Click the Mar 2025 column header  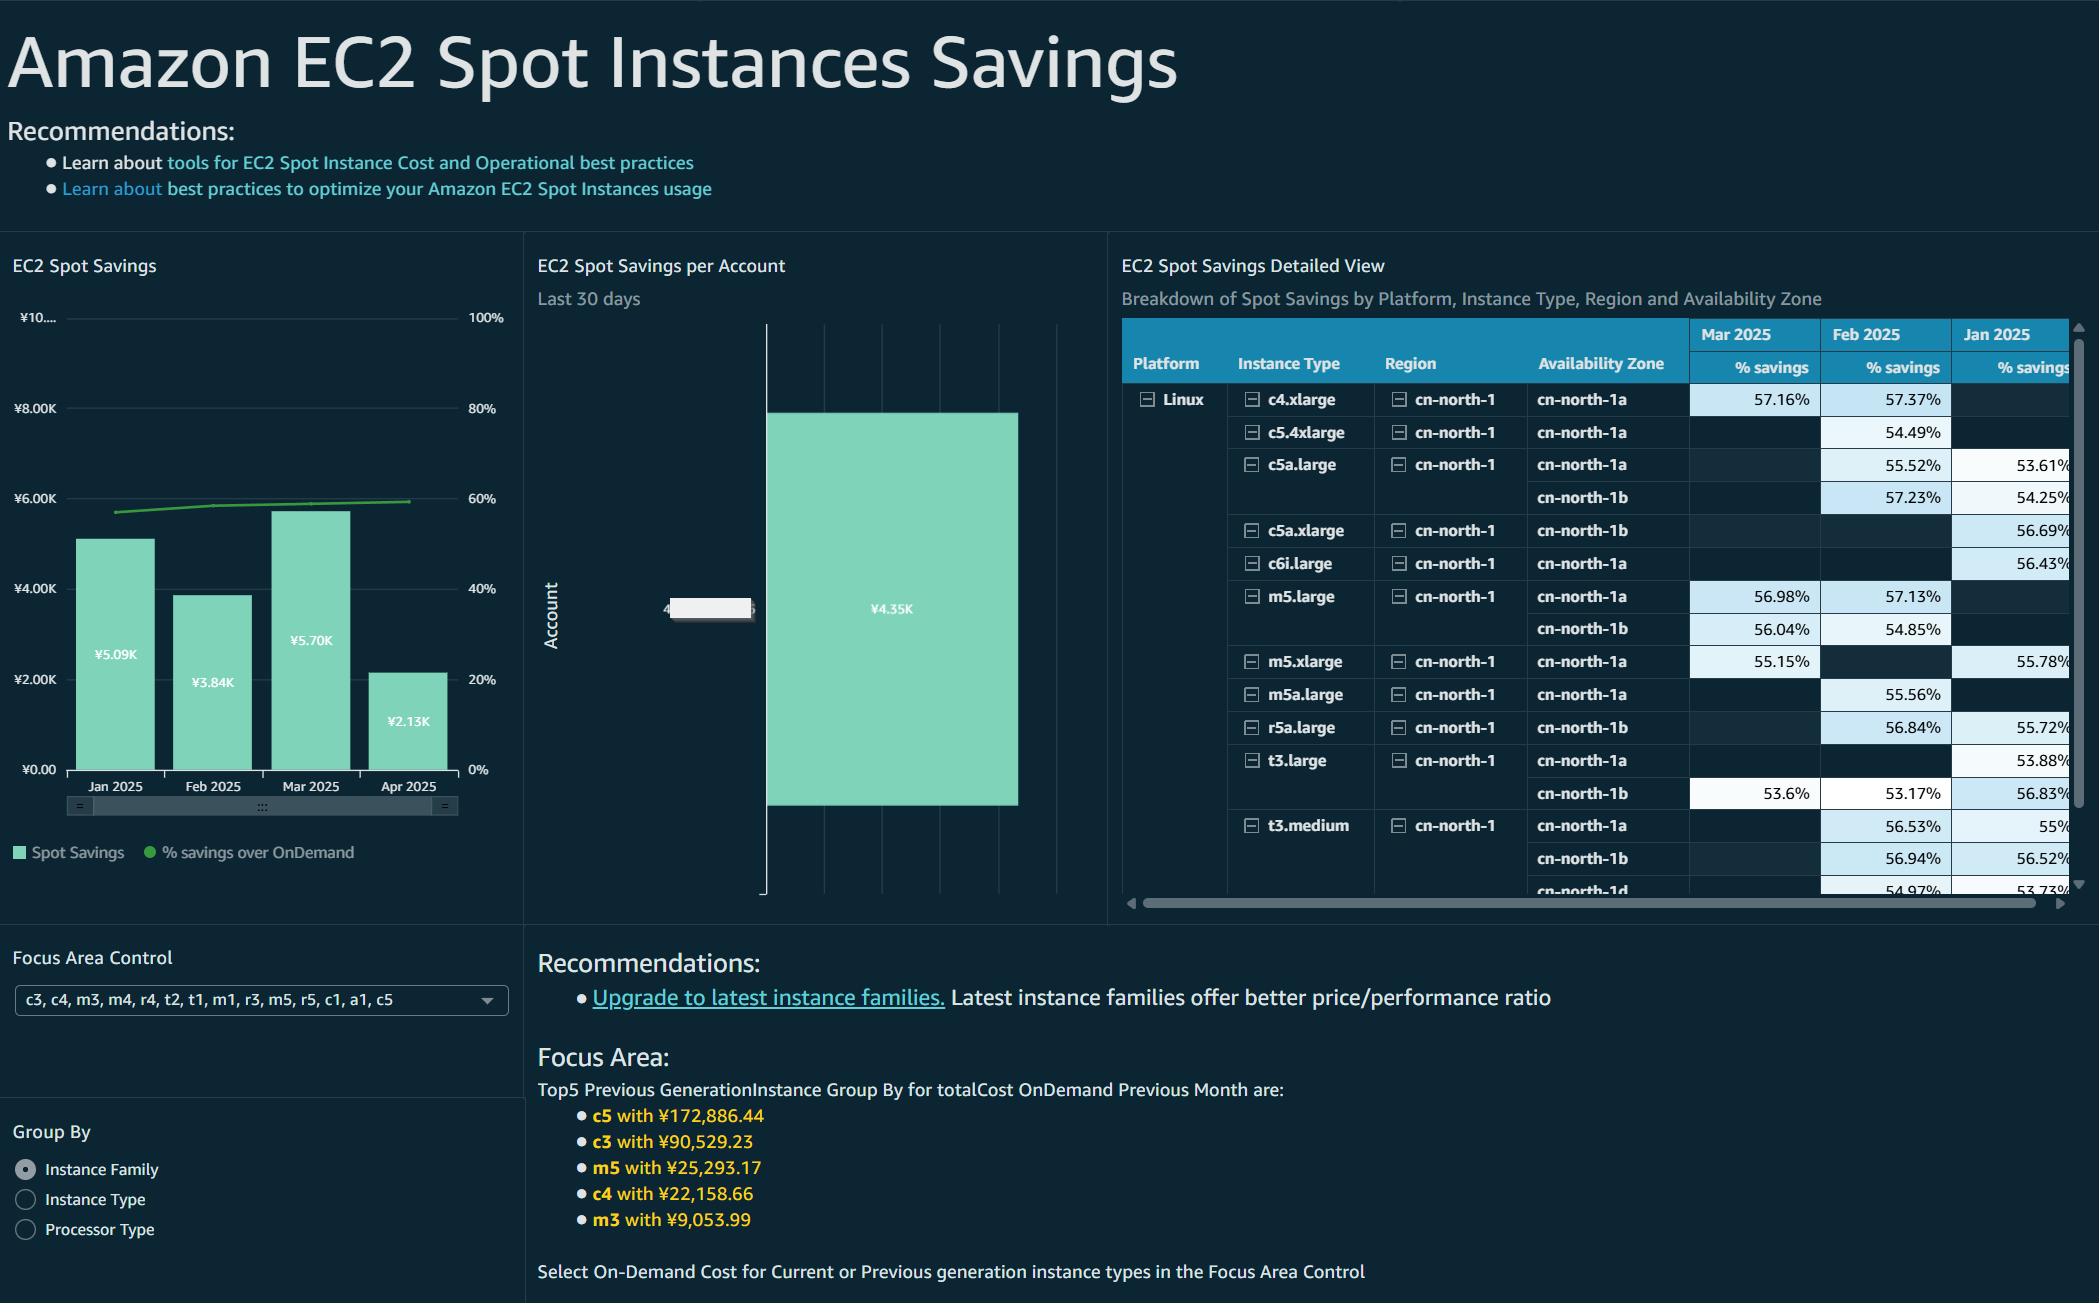[1736, 335]
